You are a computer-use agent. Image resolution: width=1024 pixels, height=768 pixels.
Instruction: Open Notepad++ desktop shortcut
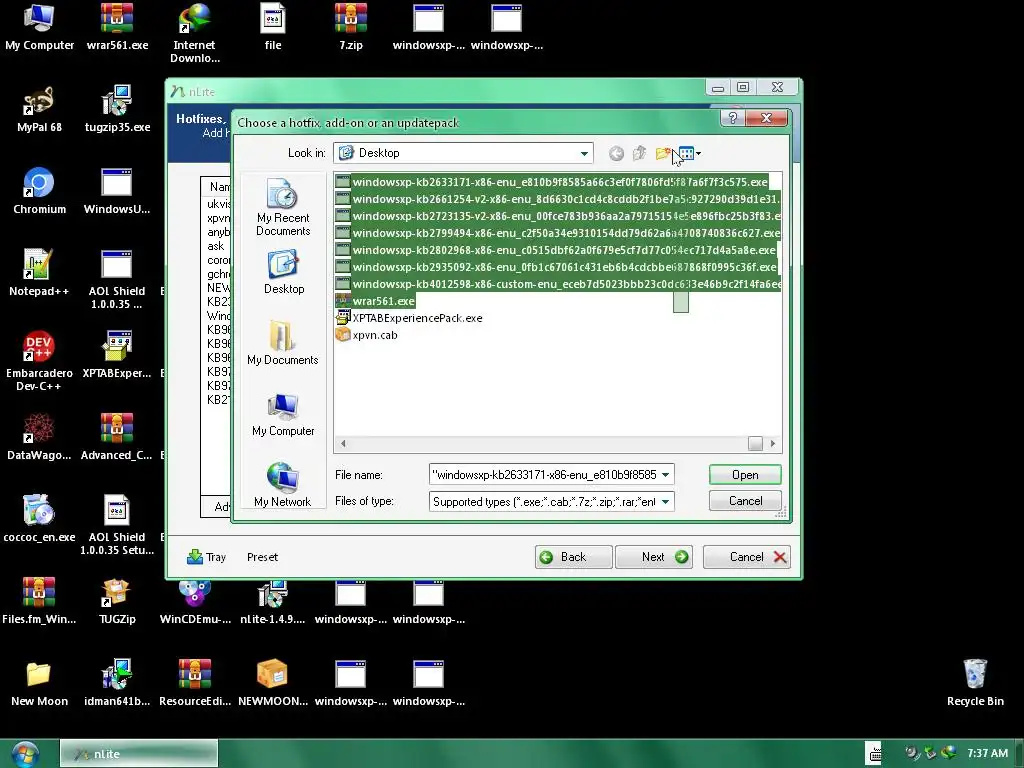tap(39, 273)
